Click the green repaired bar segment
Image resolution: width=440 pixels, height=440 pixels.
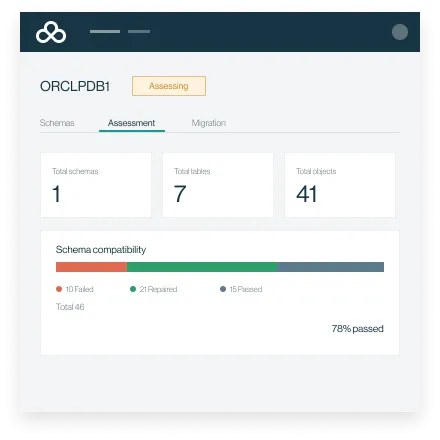202,267
